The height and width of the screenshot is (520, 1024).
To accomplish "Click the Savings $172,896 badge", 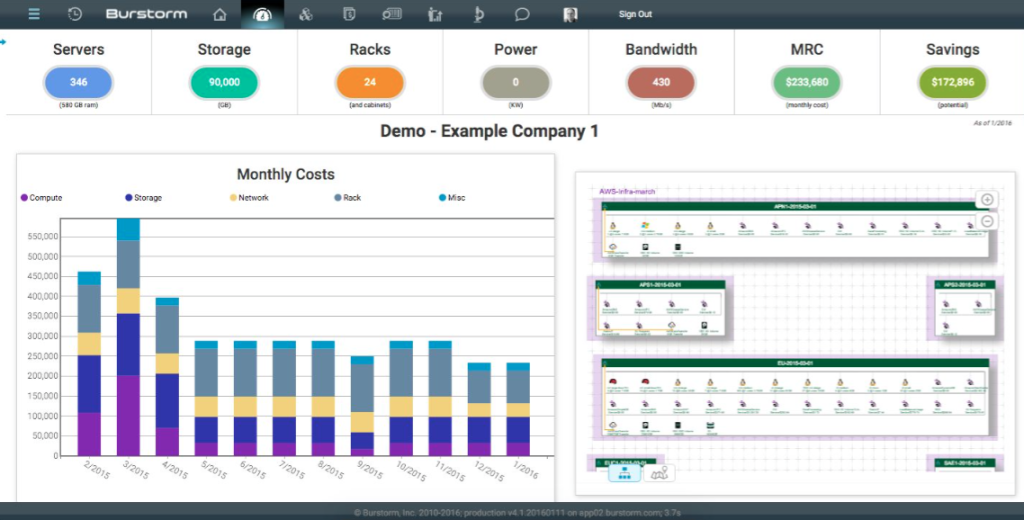I will pyautogui.click(x=952, y=82).
